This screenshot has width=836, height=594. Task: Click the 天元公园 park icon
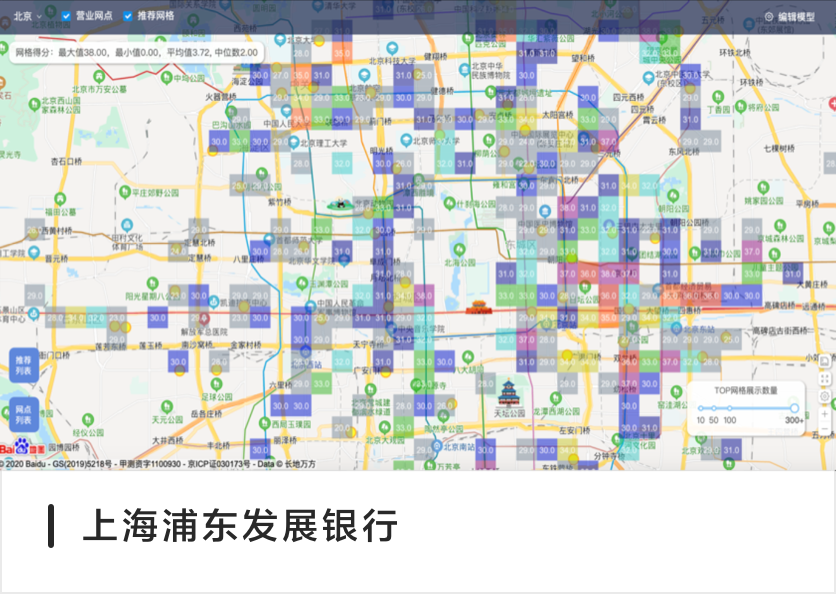click(x=167, y=407)
